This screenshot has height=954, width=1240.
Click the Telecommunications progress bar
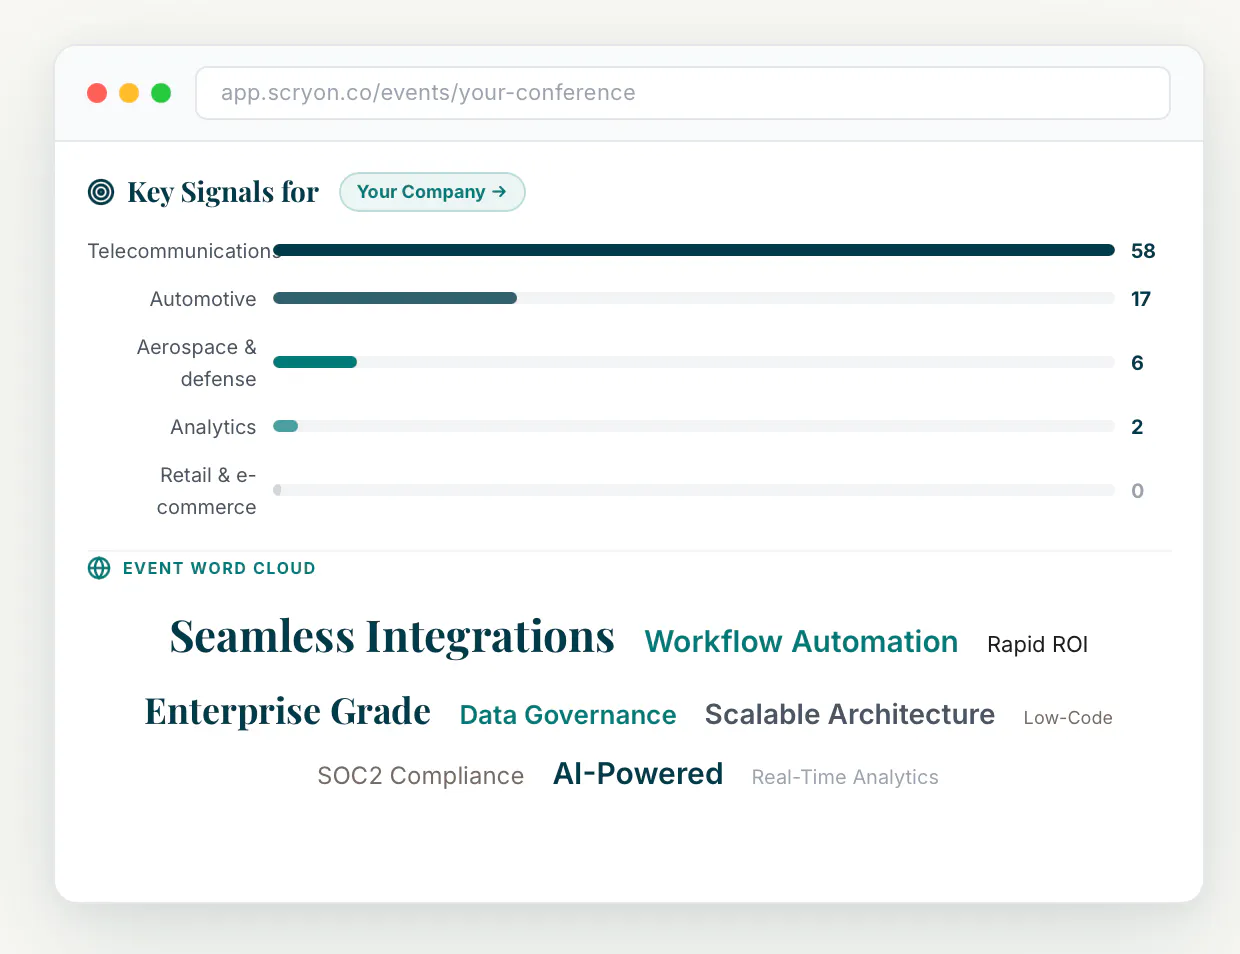click(x=694, y=250)
